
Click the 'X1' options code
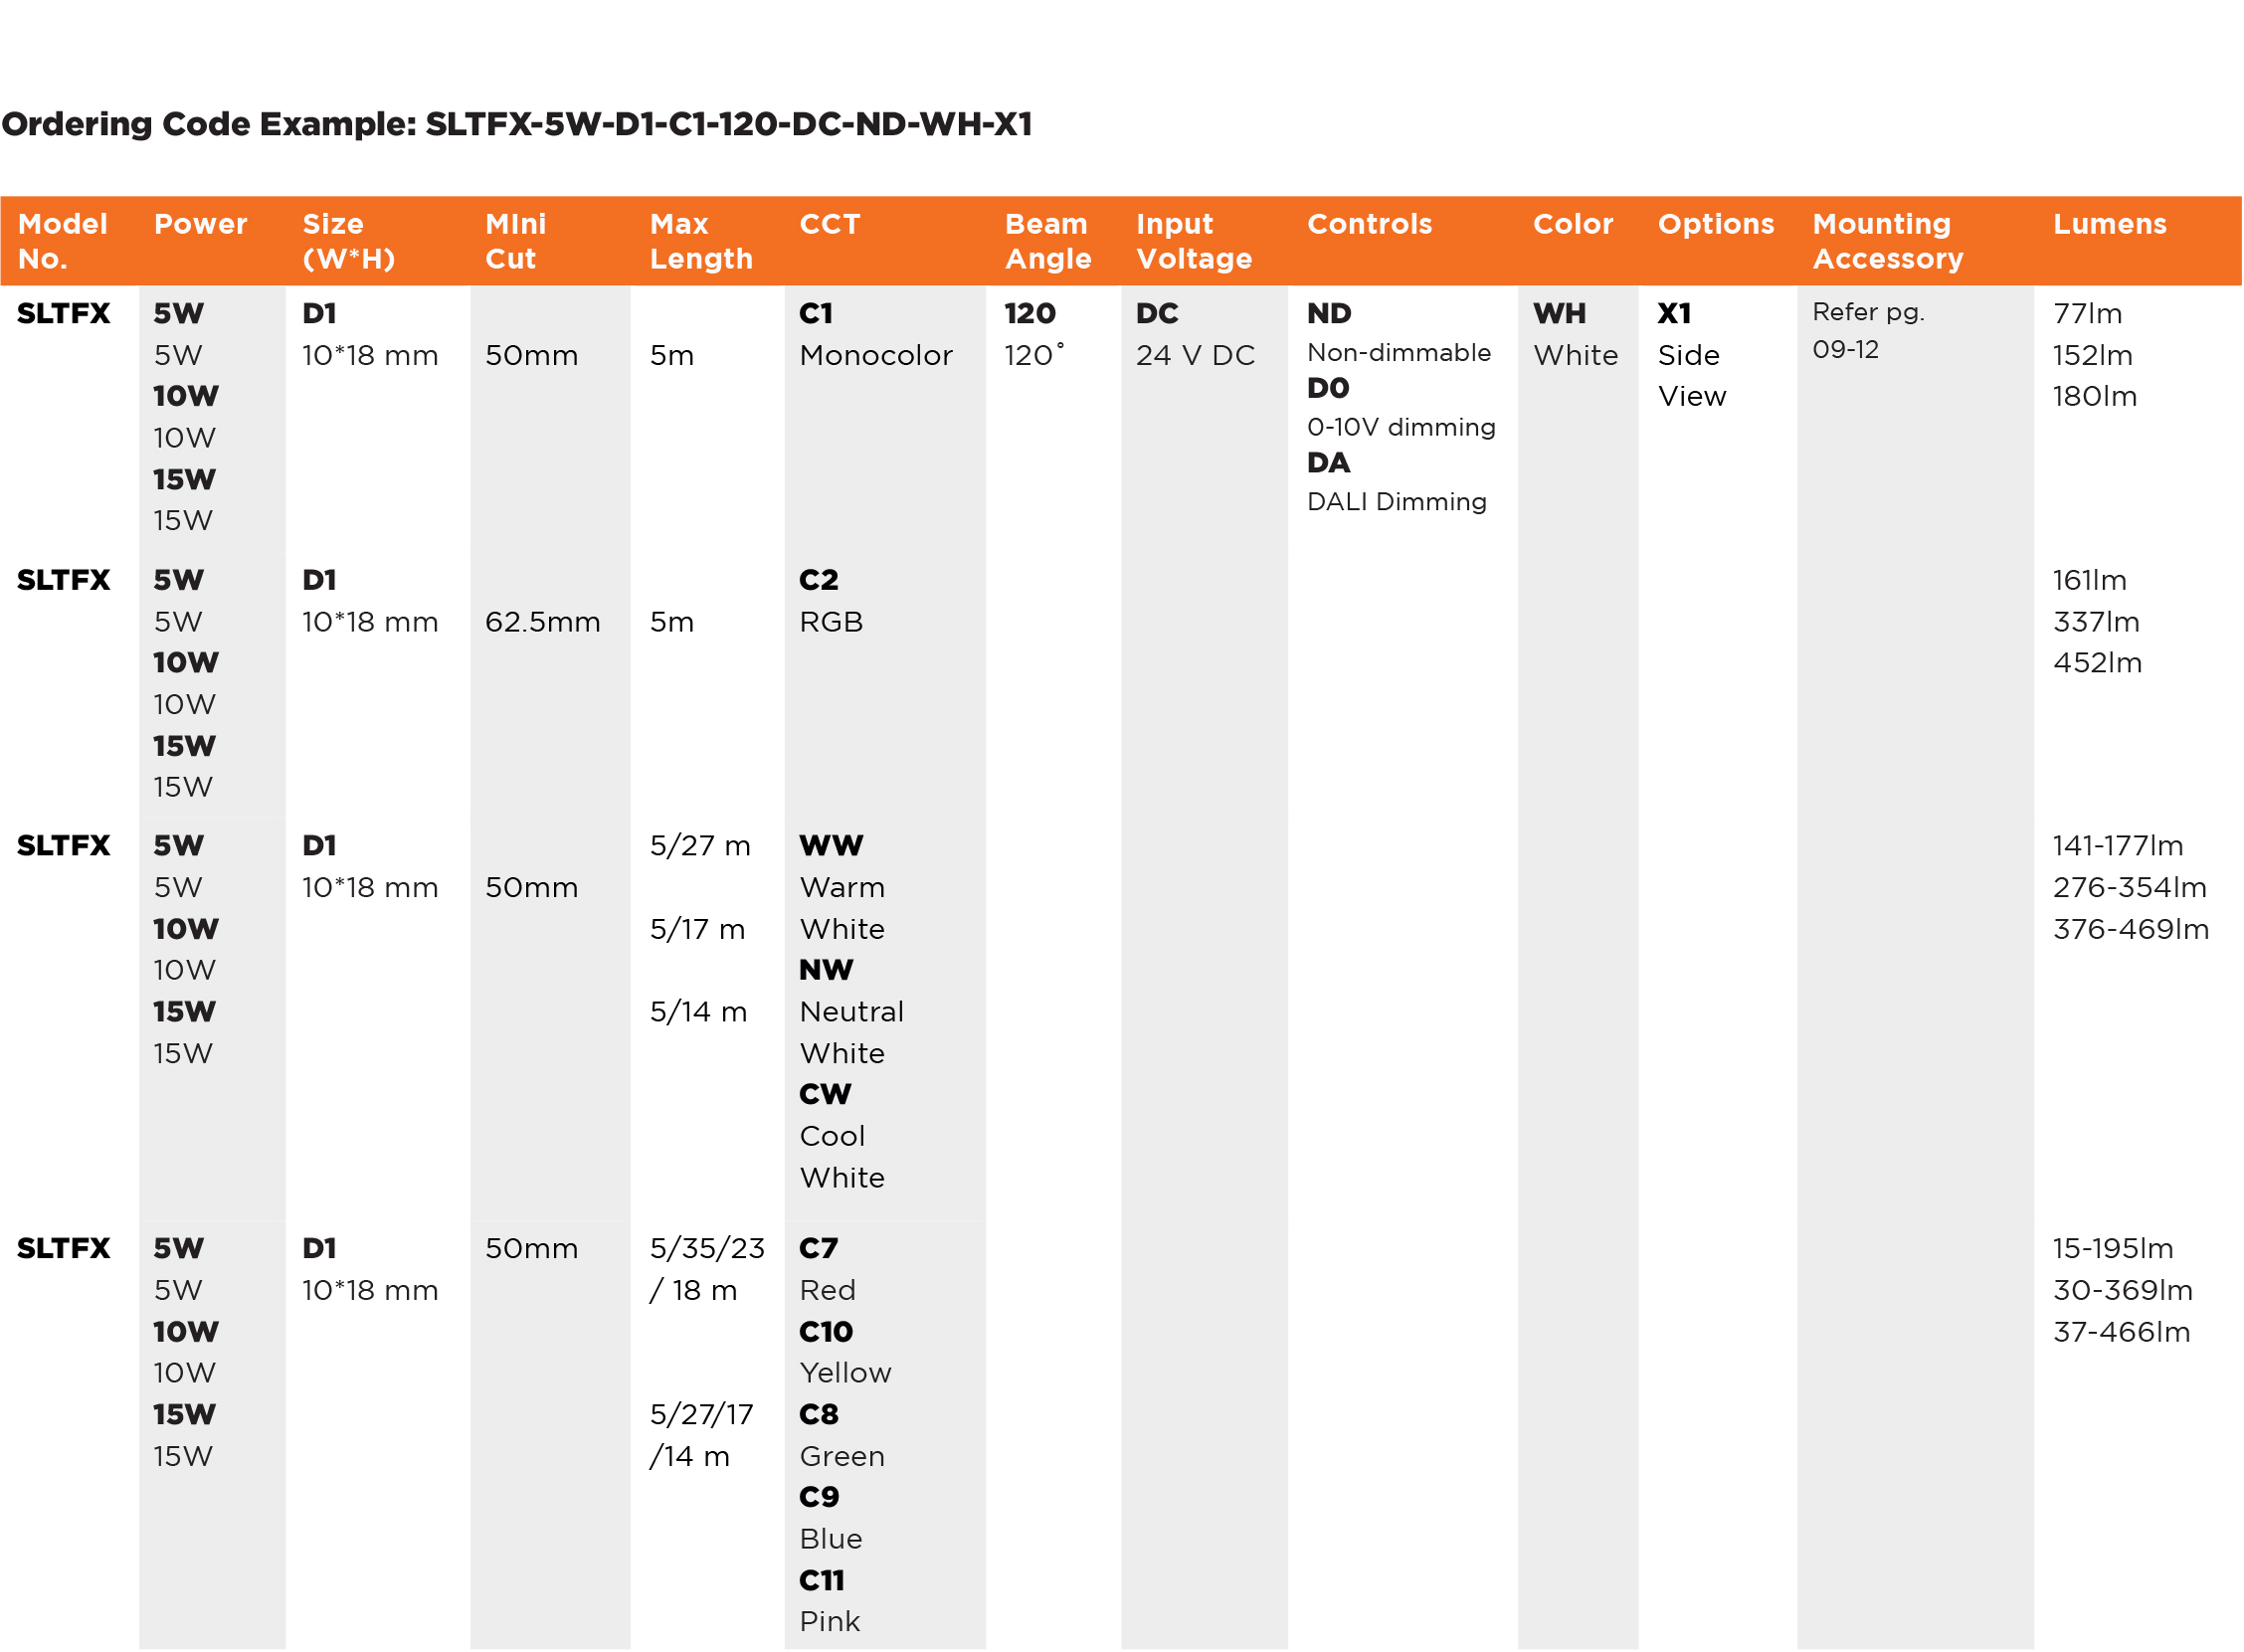(1674, 314)
